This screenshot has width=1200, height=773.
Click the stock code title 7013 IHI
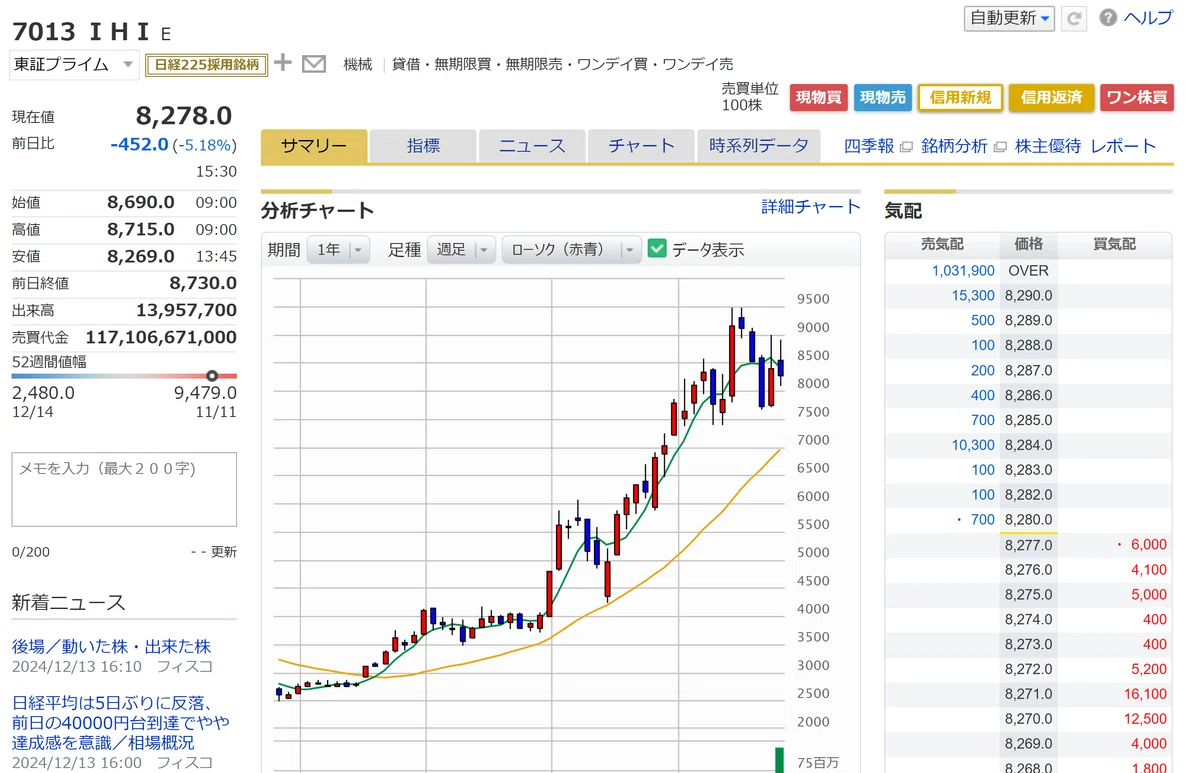click(82, 30)
